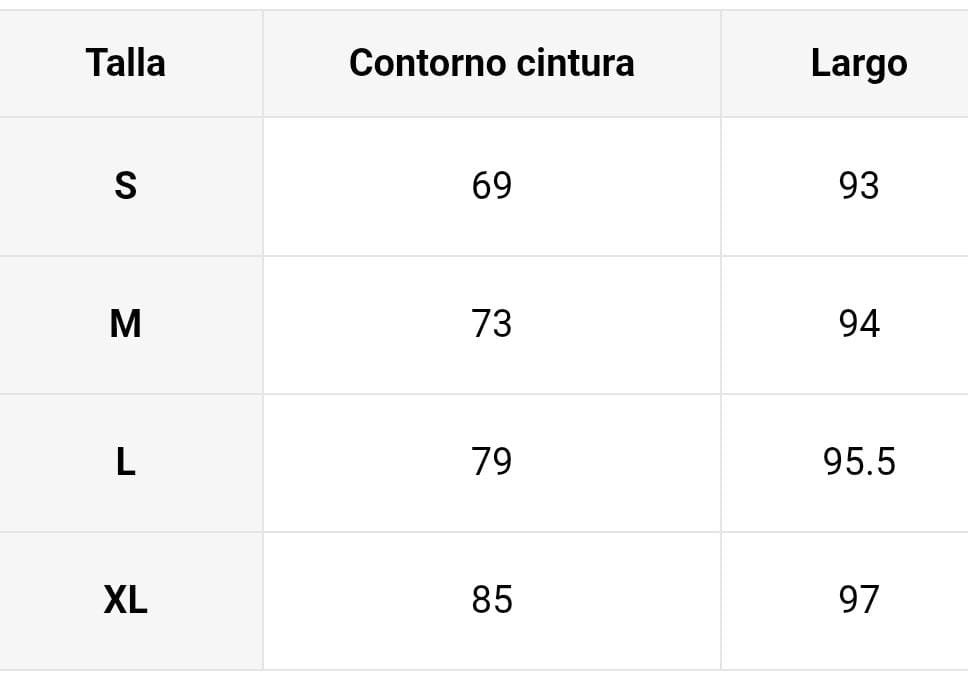Click the Talla column header
This screenshot has height=692, width=968.
(126, 63)
